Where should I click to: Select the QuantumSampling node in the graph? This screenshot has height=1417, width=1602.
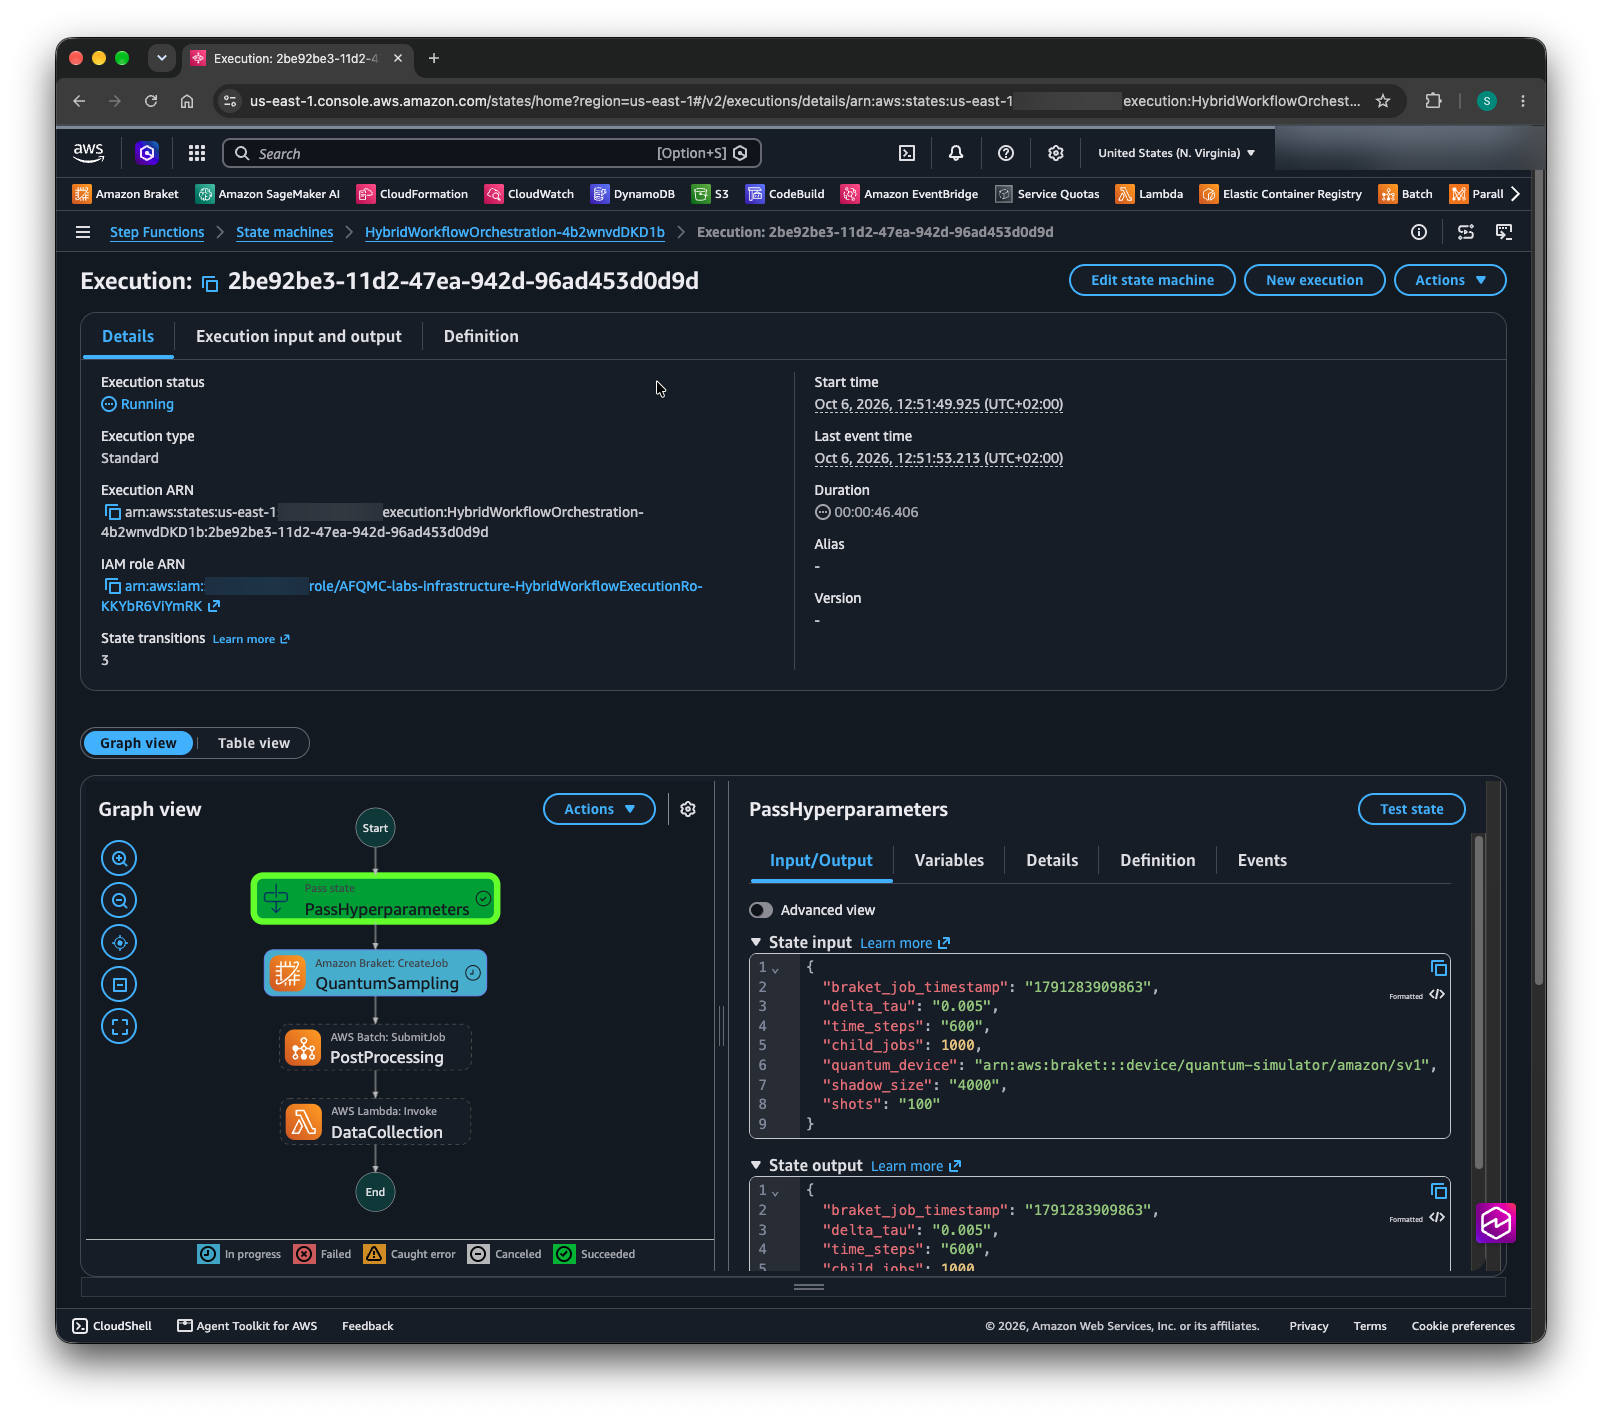pyautogui.click(x=375, y=973)
